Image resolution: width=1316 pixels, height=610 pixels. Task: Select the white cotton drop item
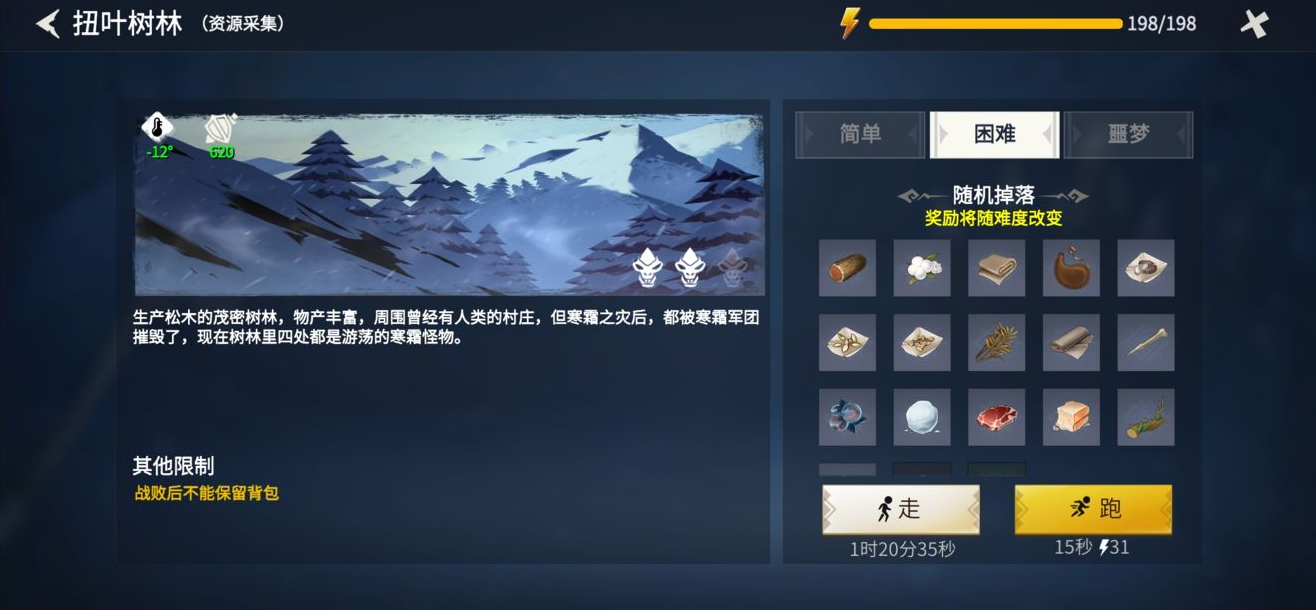tap(922, 268)
